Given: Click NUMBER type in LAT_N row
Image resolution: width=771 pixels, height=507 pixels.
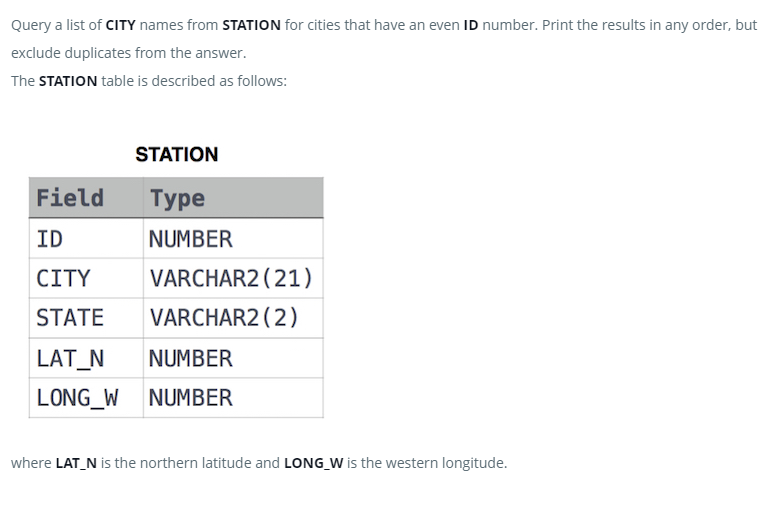Looking at the screenshot, I should pos(233,358).
